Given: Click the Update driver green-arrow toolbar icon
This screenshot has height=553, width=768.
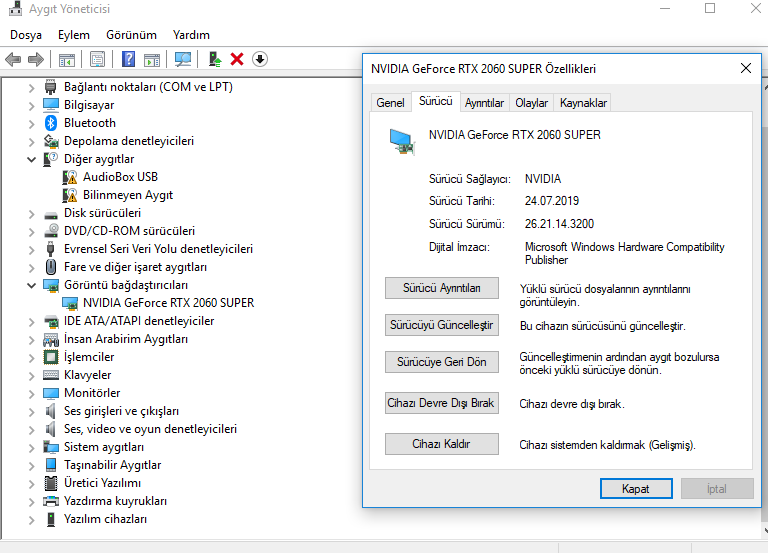Looking at the screenshot, I should (x=215, y=60).
